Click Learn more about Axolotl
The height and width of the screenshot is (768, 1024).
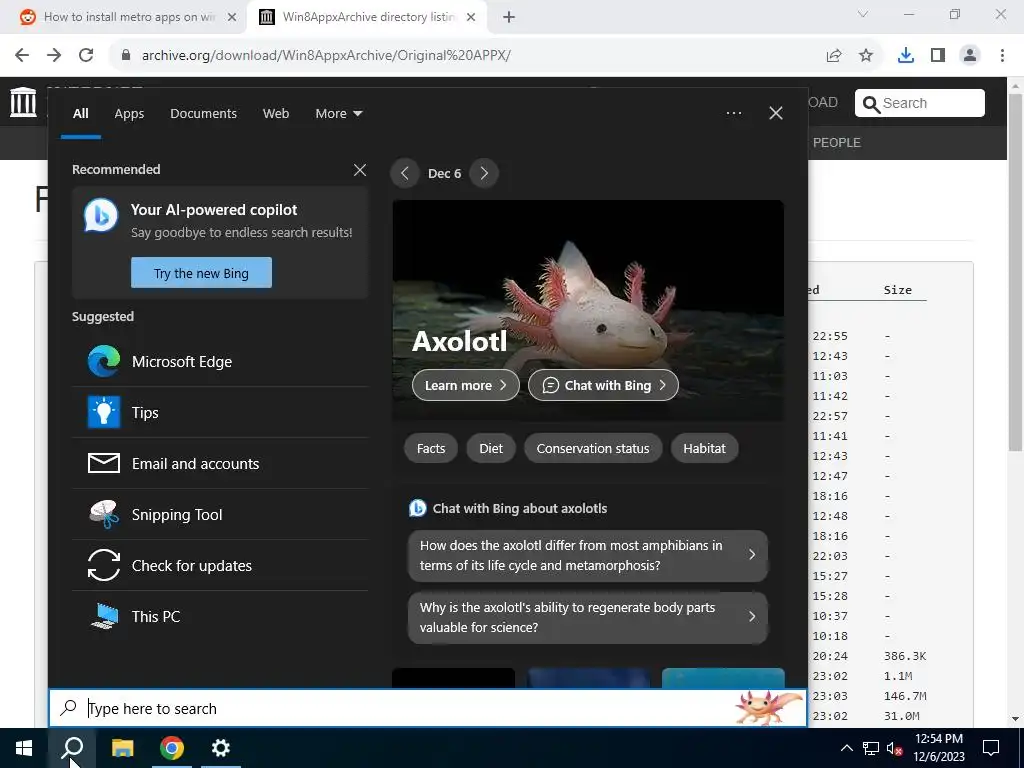click(466, 385)
